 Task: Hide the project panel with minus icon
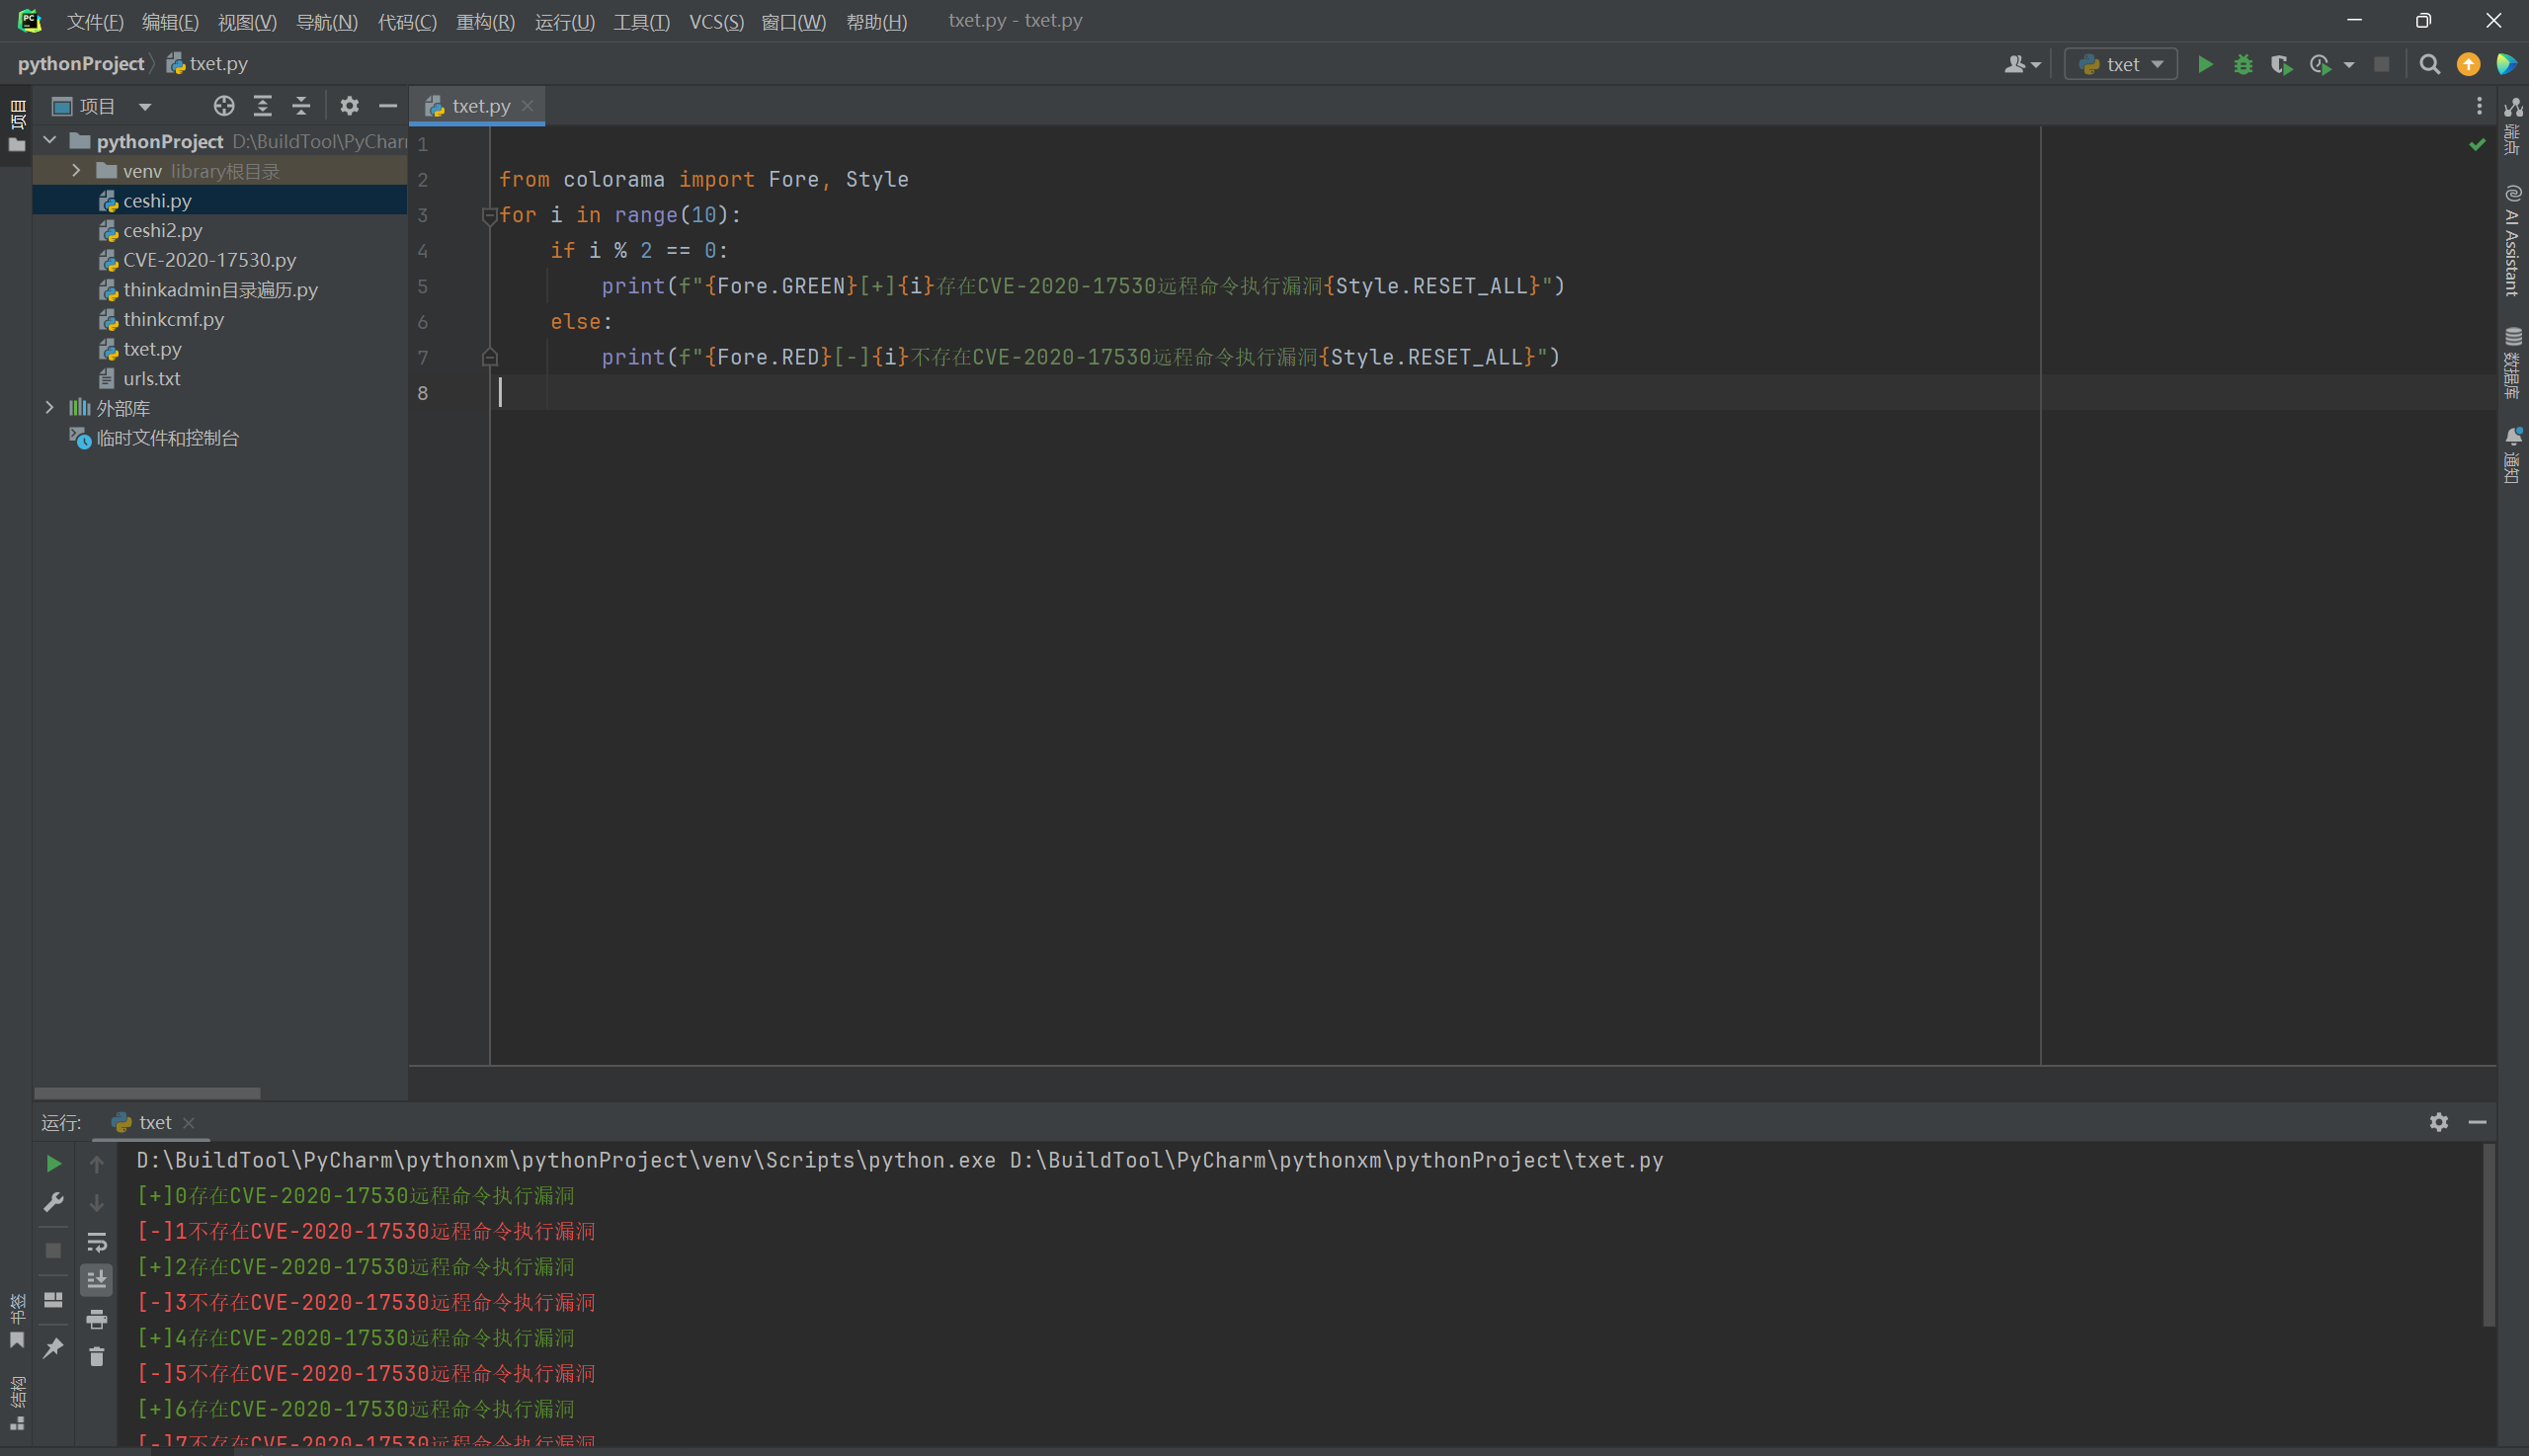tap(388, 106)
